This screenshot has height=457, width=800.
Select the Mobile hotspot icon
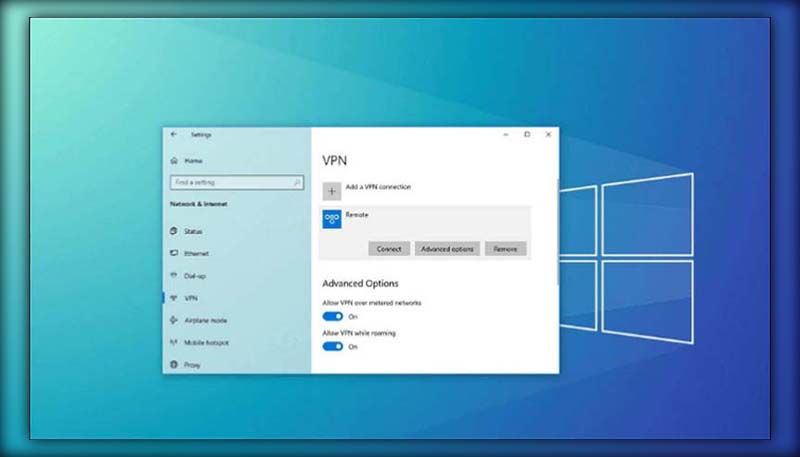[174, 342]
